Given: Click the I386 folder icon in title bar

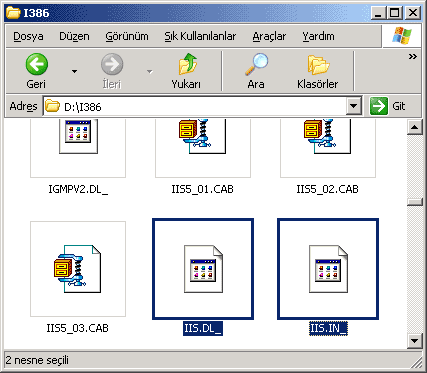Looking at the screenshot, I should pyautogui.click(x=13, y=13).
